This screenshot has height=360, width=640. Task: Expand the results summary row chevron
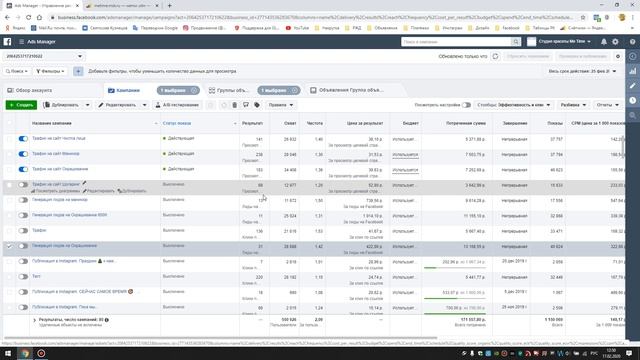pos(35,320)
